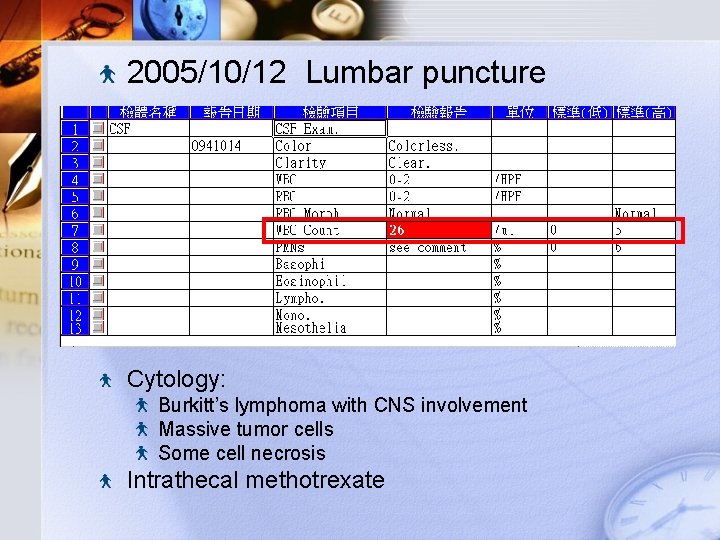Click 'Burkitt's lymphoma with CNS involvement' line
The image size is (720, 540).
pos(343,405)
